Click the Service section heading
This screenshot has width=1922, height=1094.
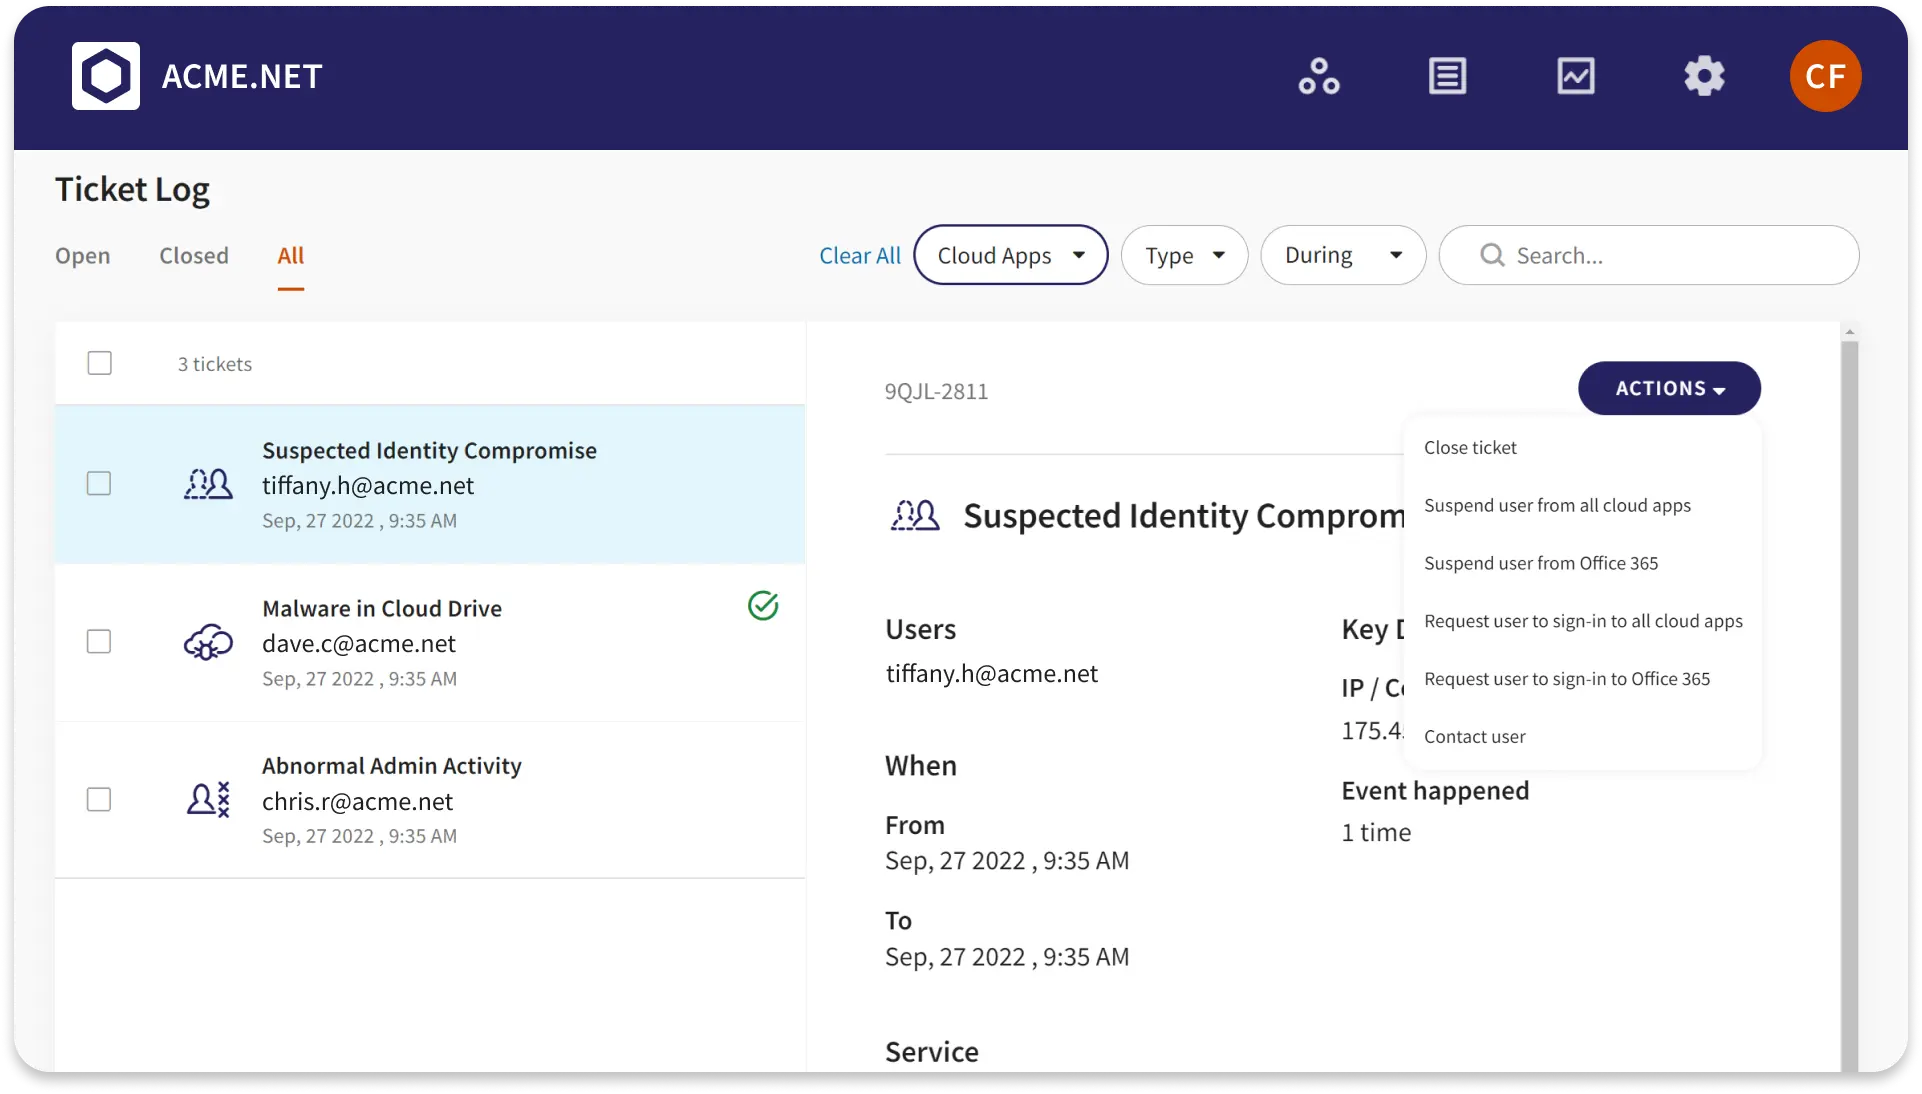[932, 1051]
